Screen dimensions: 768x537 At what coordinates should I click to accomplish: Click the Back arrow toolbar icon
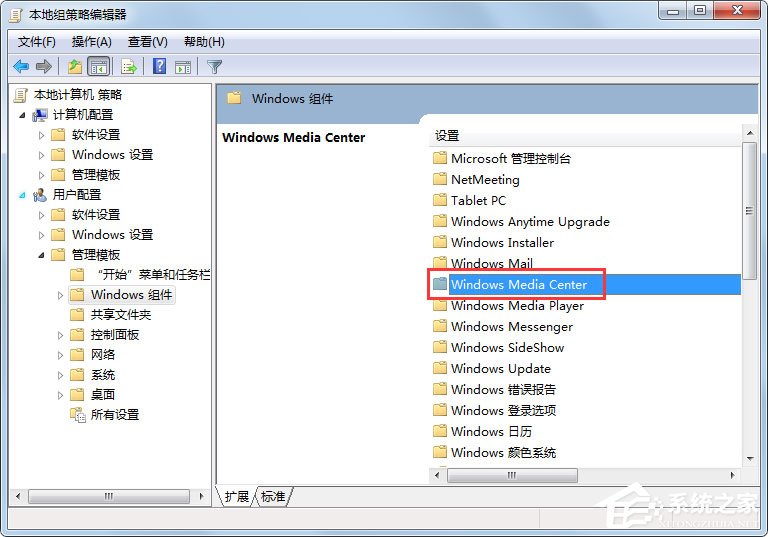coord(21,66)
